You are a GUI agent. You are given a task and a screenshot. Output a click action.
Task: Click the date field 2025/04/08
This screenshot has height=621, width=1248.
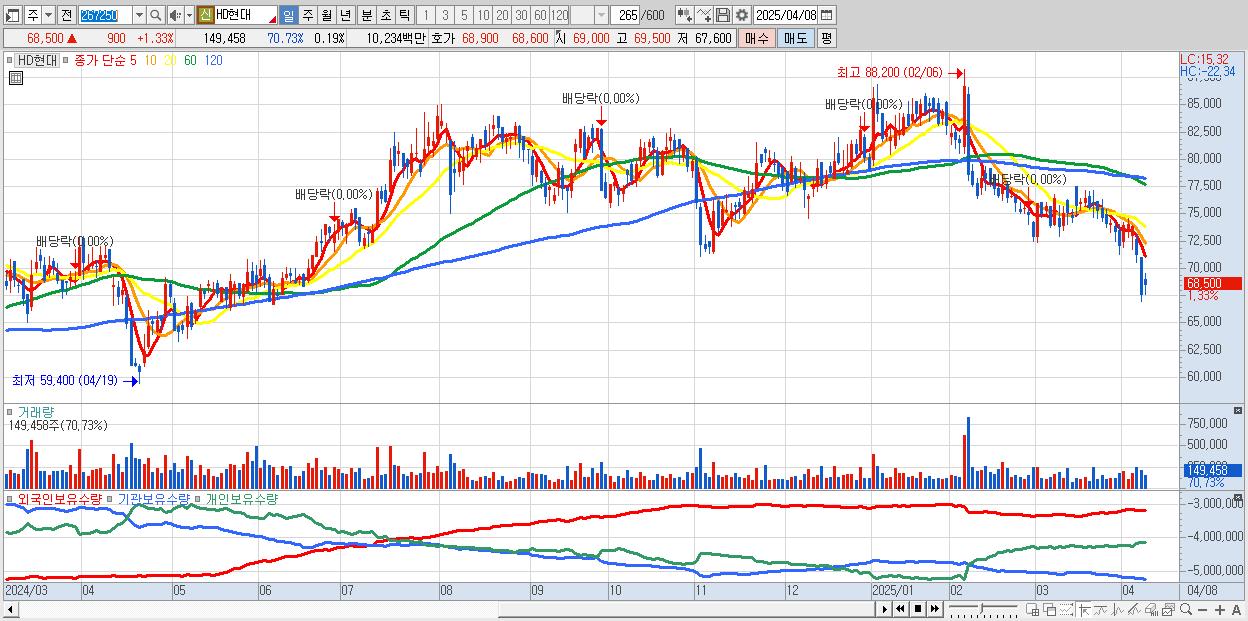[x=786, y=15]
